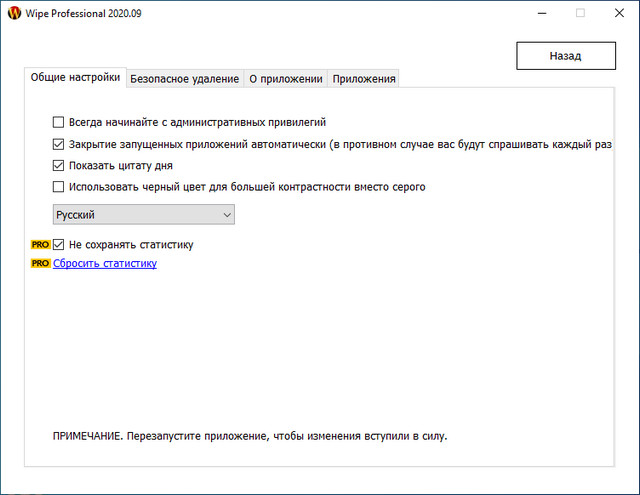640x495 pixels.
Task: Click the Wipe app icon in title bar
Action: (x=12, y=13)
